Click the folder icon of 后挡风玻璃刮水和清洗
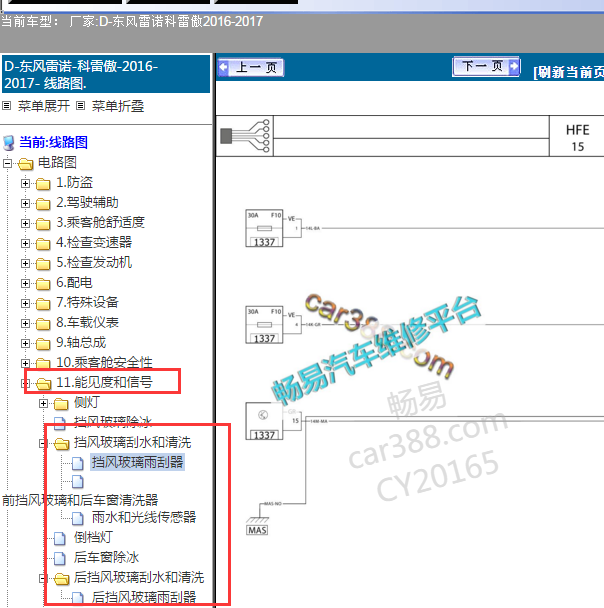Image resolution: width=604 pixels, height=608 pixels. click(61, 579)
